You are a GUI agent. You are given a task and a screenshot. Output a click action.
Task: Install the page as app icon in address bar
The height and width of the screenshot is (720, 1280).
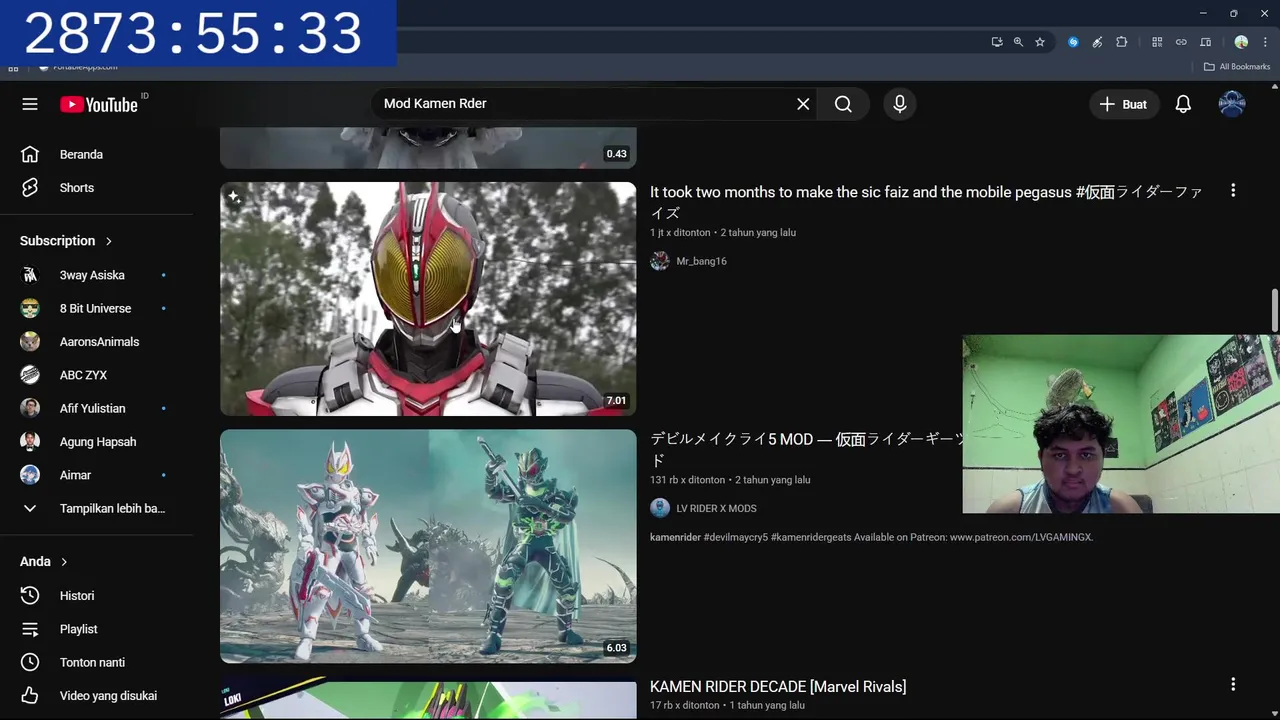[x=997, y=42]
